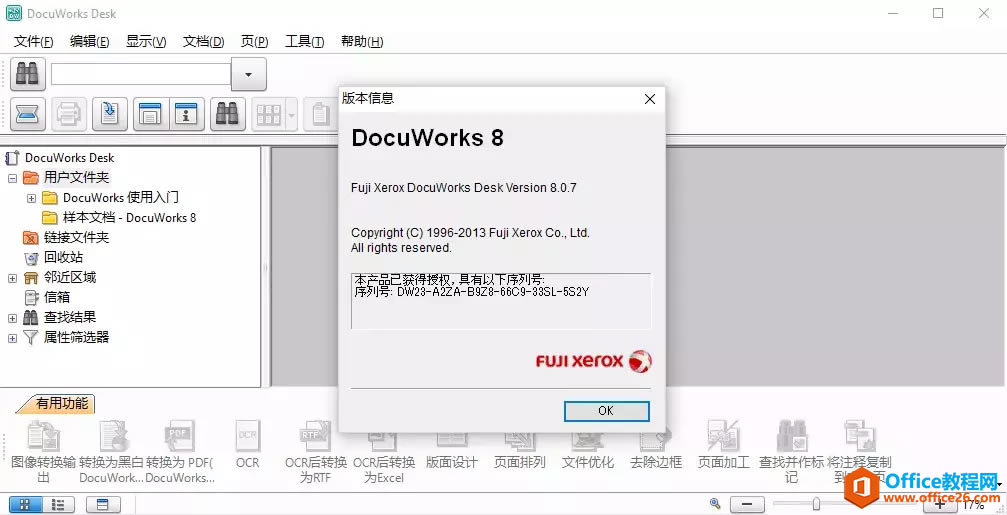Click the 页面加工 function icon

tap(723, 436)
